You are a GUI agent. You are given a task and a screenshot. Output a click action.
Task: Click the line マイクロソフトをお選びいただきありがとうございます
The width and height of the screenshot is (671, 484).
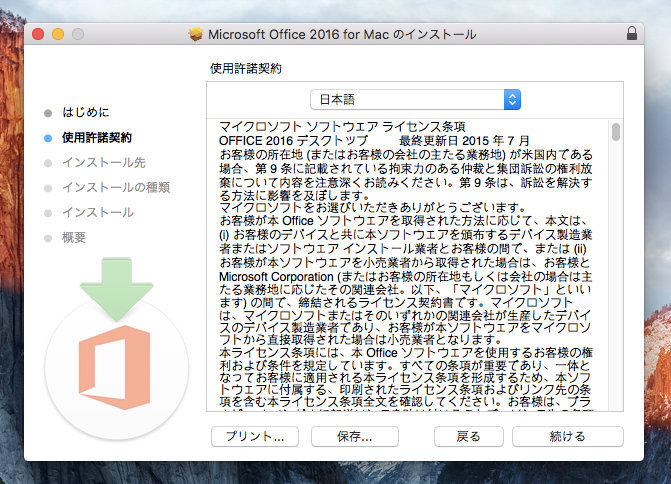click(372, 208)
